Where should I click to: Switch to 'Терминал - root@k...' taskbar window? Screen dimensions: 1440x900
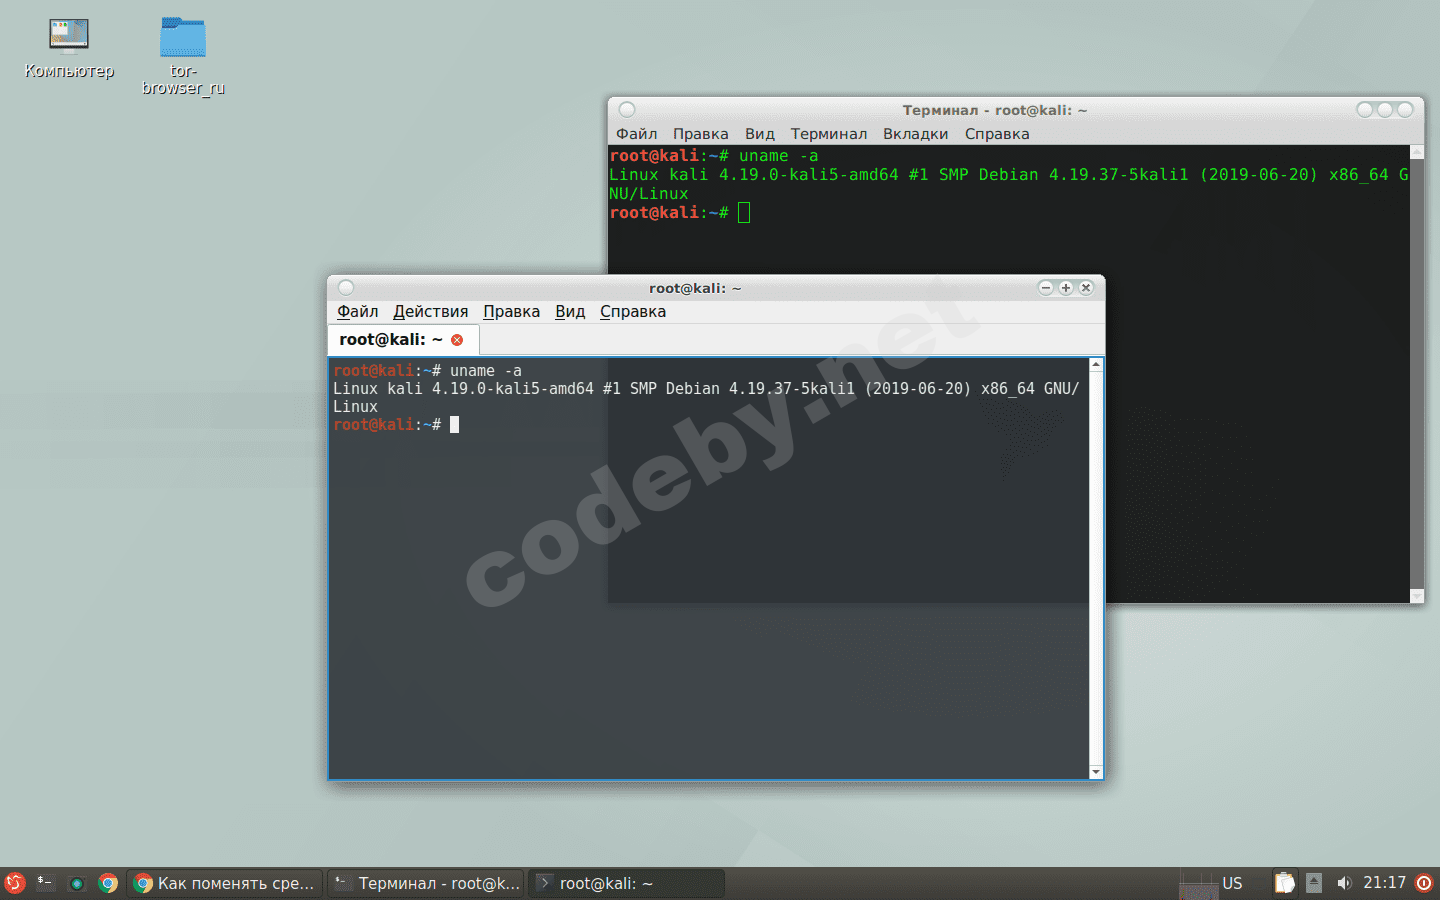427,883
